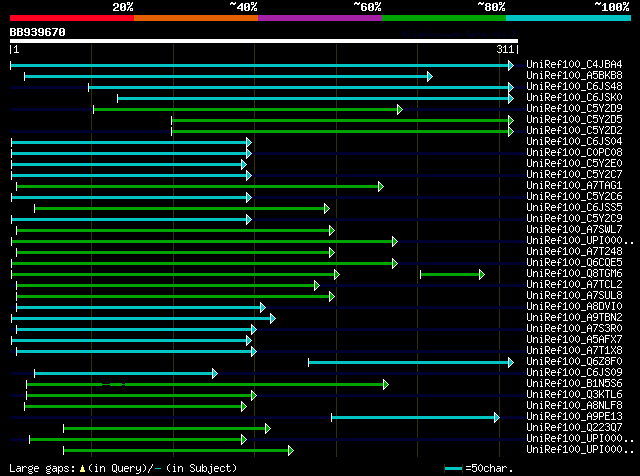Click the cyan ~100% identity legend segment
The height and width of the screenshot is (476, 640).
[569, 18]
